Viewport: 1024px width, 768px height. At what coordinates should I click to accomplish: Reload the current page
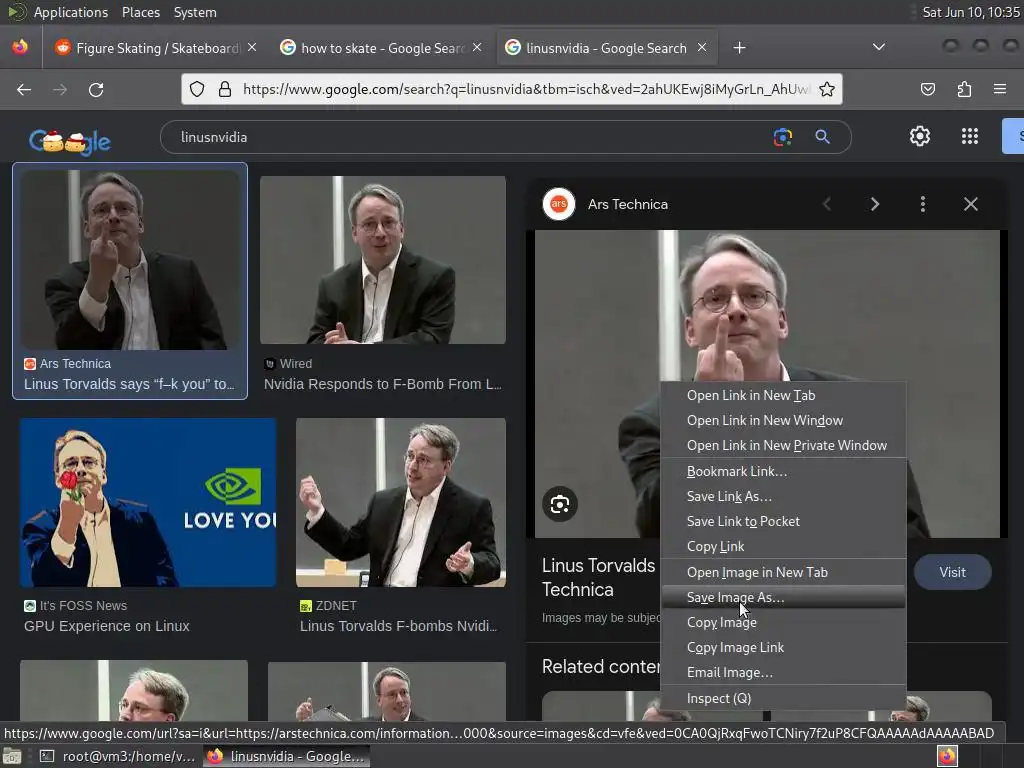[96, 89]
